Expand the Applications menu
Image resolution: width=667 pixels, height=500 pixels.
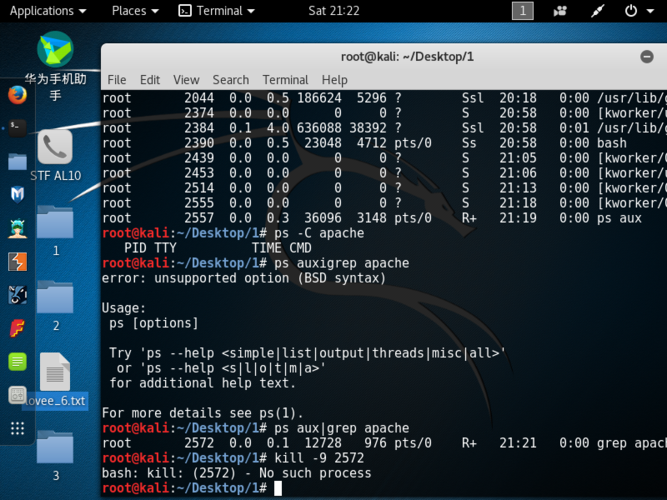pyautogui.click(x=47, y=11)
